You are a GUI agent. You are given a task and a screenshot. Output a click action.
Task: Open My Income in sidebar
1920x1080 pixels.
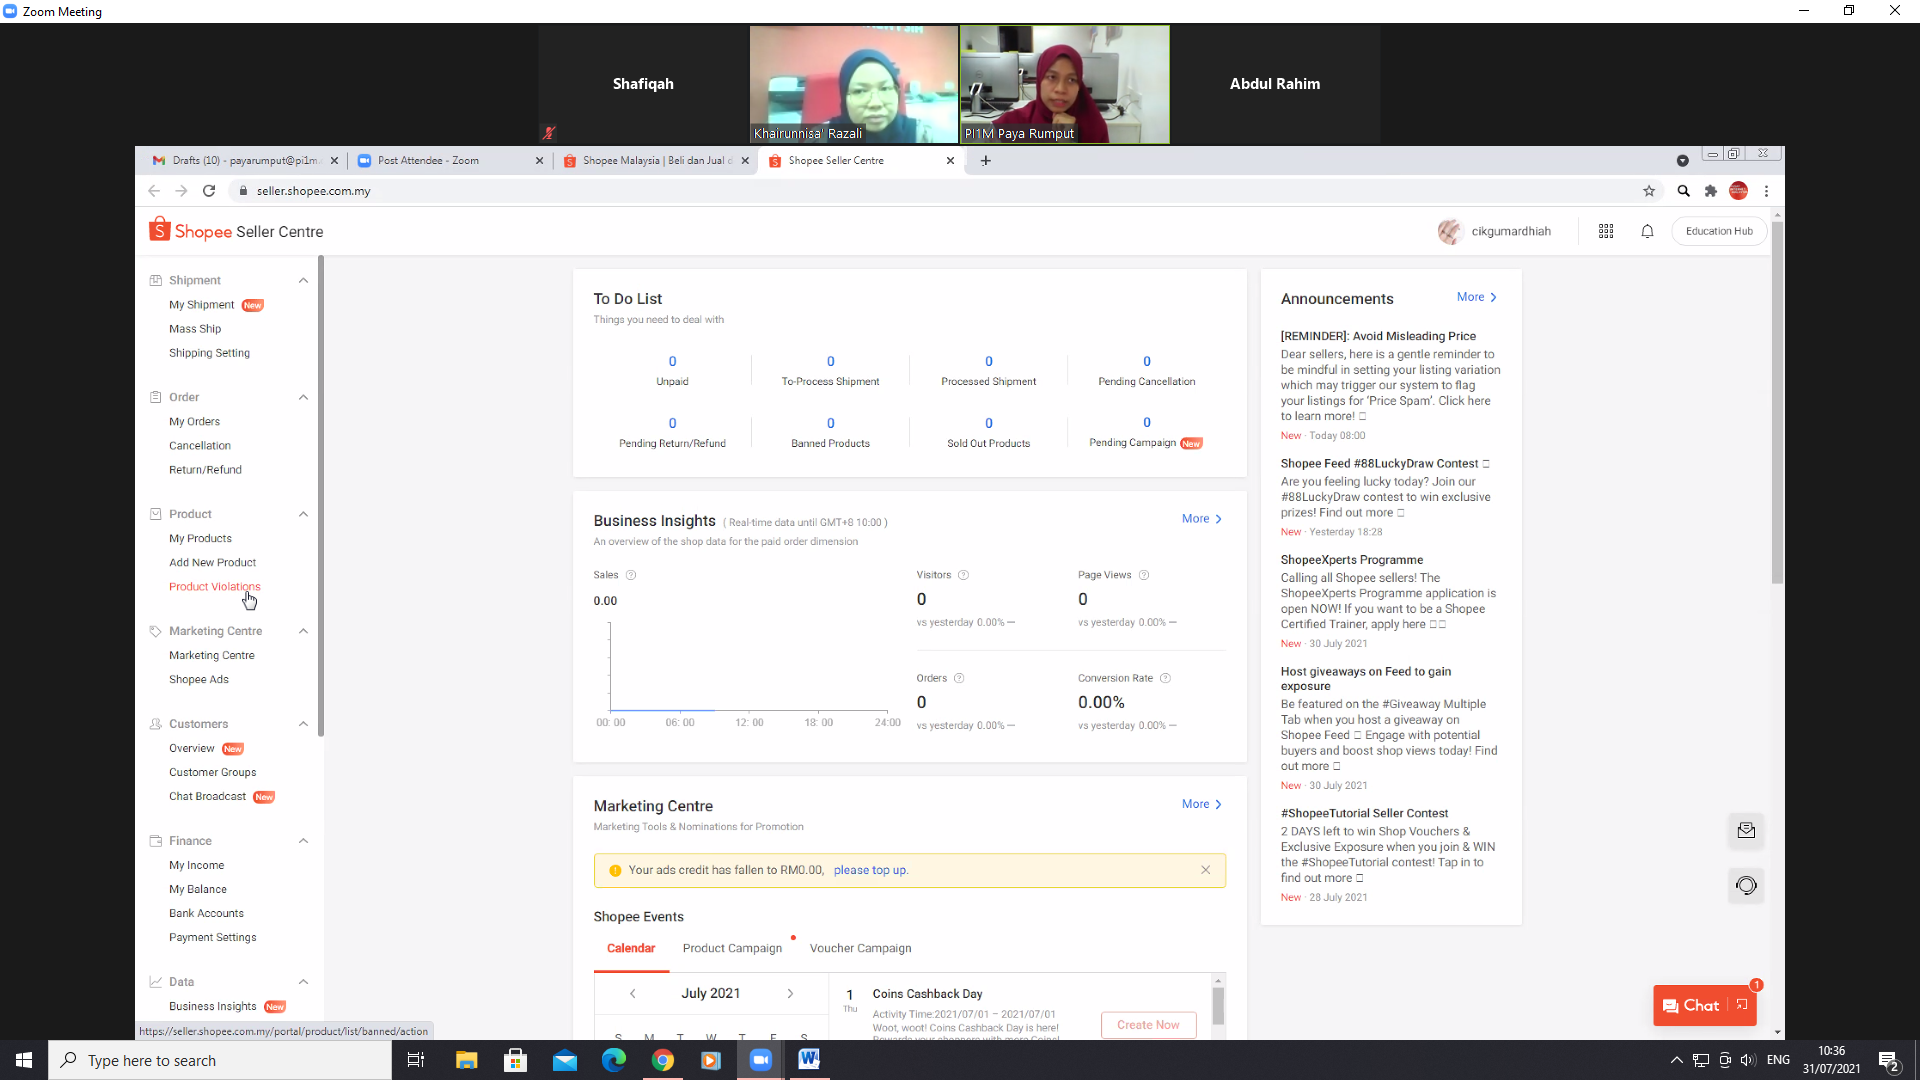pyautogui.click(x=196, y=866)
